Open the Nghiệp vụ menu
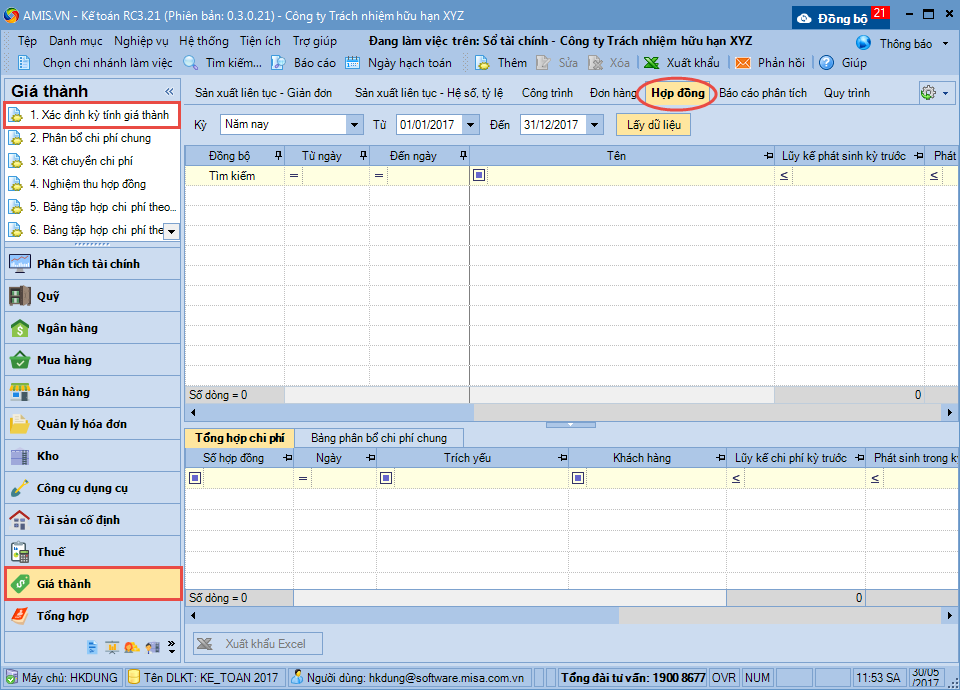This screenshot has height=690, width=960. click(141, 42)
